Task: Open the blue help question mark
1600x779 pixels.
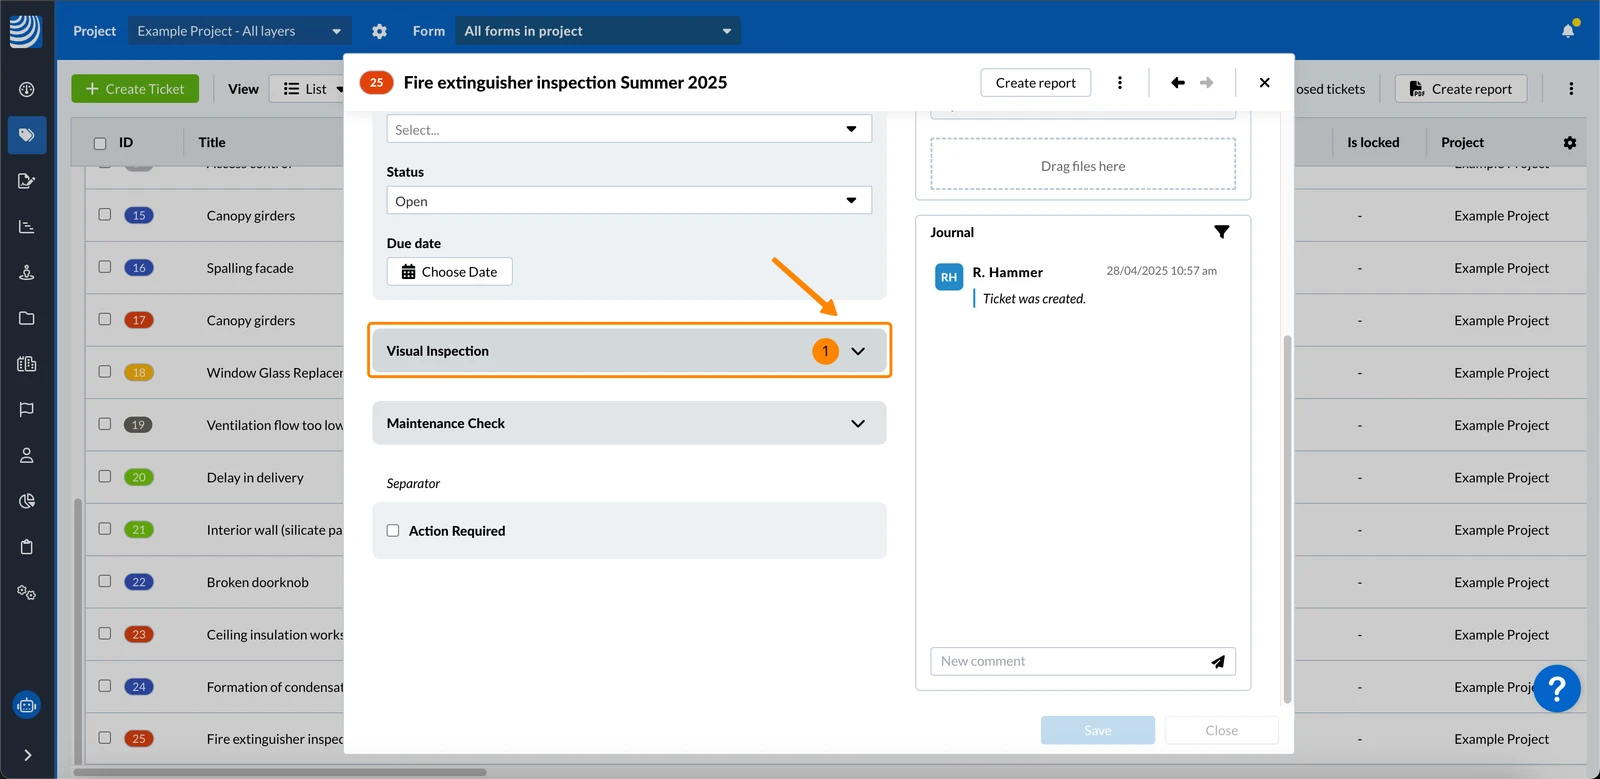Action: pos(1556,688)
